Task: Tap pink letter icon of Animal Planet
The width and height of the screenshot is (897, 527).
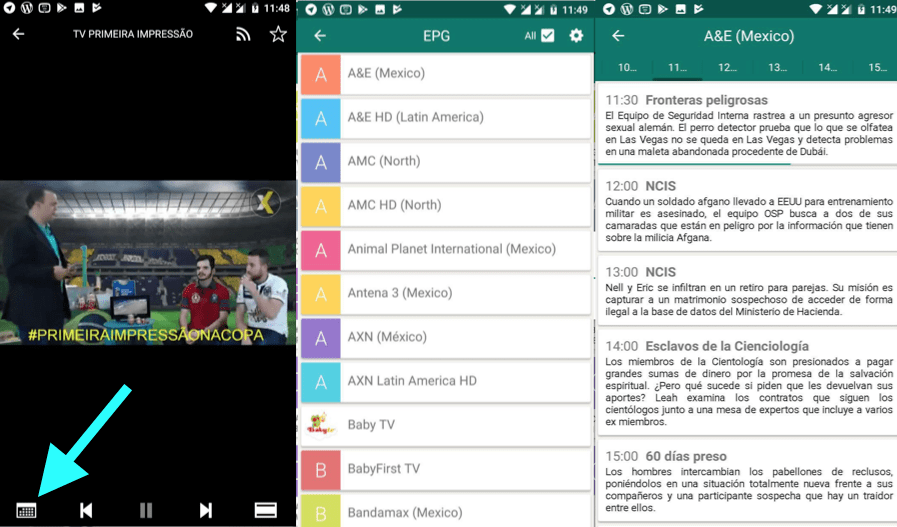Action: coord(321,250)
